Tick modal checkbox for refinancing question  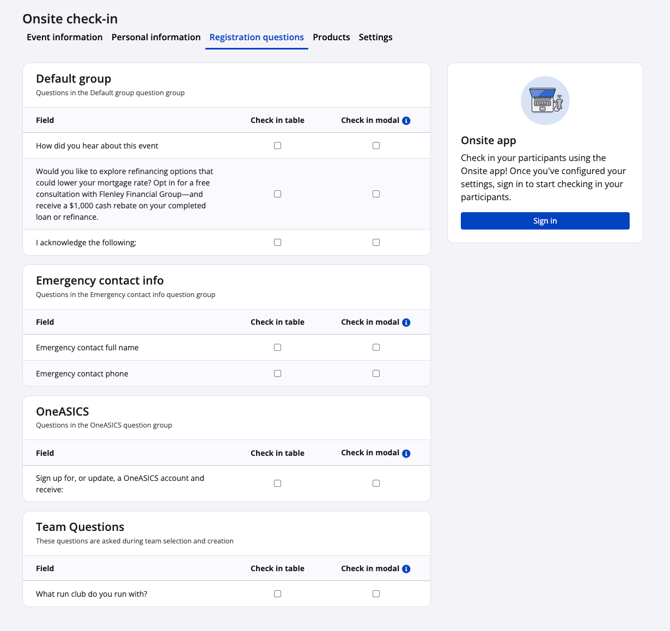point(376,194)
